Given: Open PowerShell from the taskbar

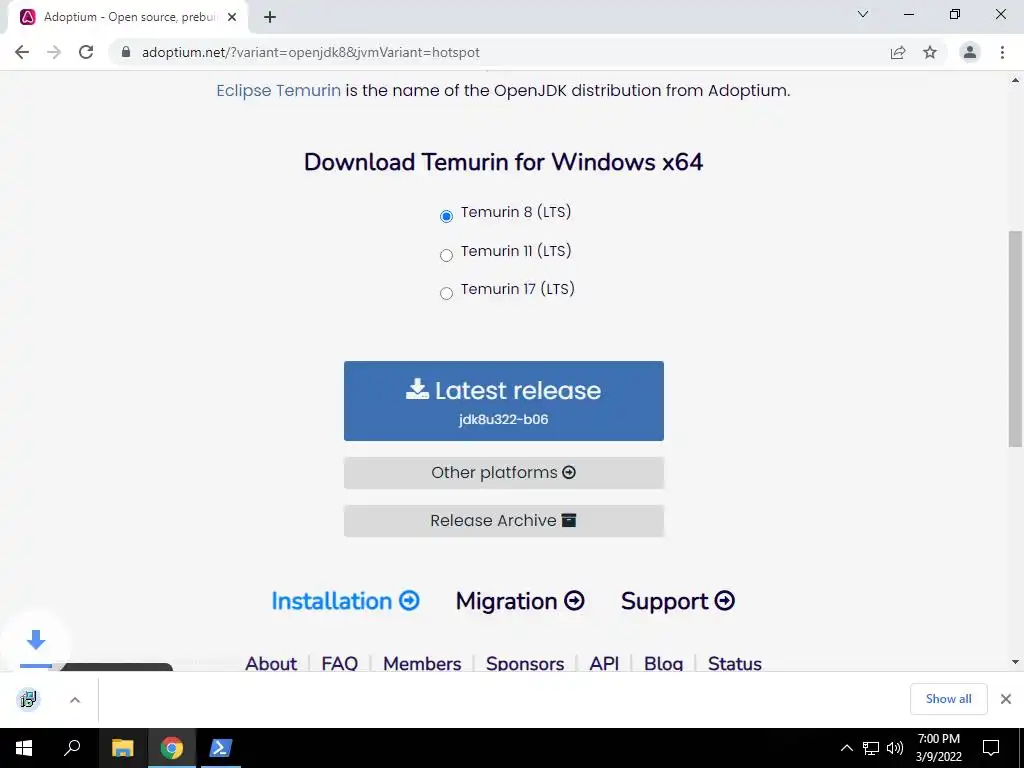Looking at the screenshot, I should (221, 748).
